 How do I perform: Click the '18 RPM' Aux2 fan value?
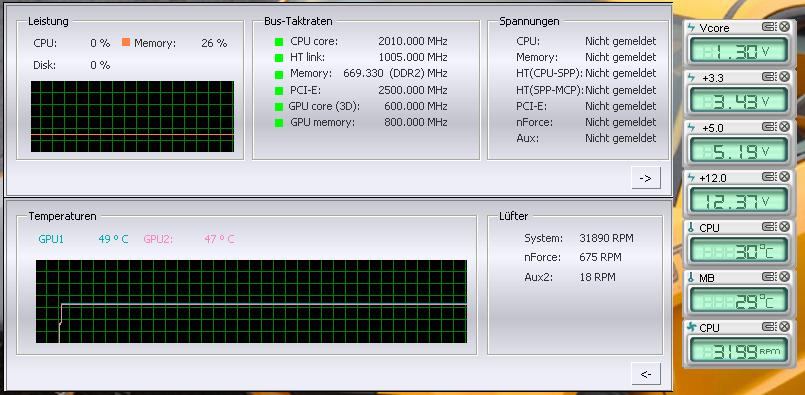pos(597,277)
